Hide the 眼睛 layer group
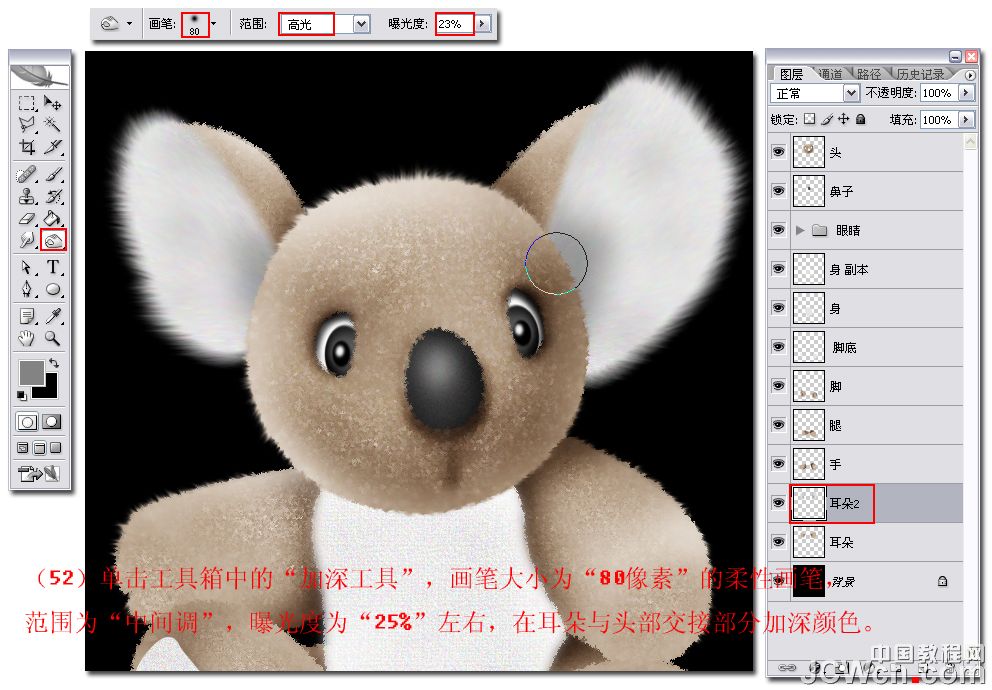Viewport: 992px width, 690px height. (778, 230)
